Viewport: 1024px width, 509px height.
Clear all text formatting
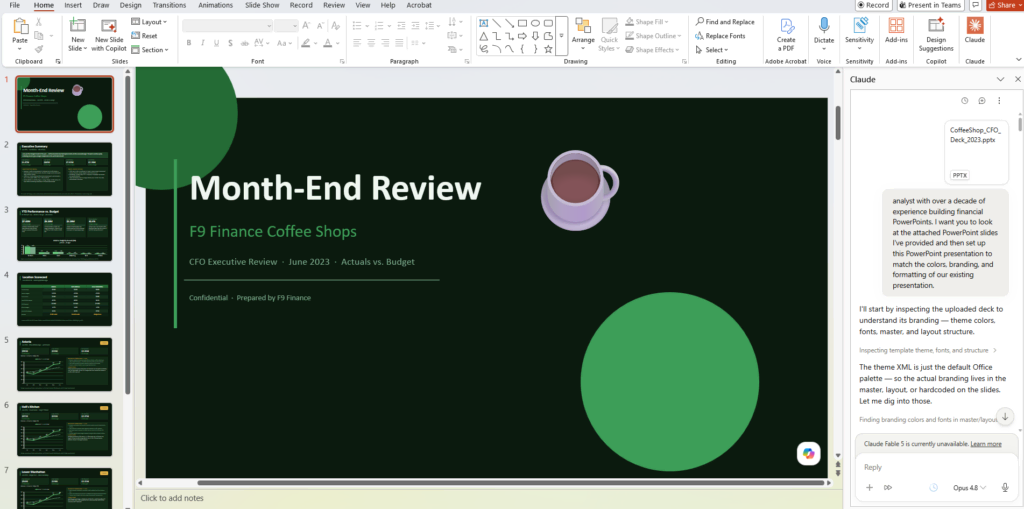pyautogui.click(x=336, y=25)
